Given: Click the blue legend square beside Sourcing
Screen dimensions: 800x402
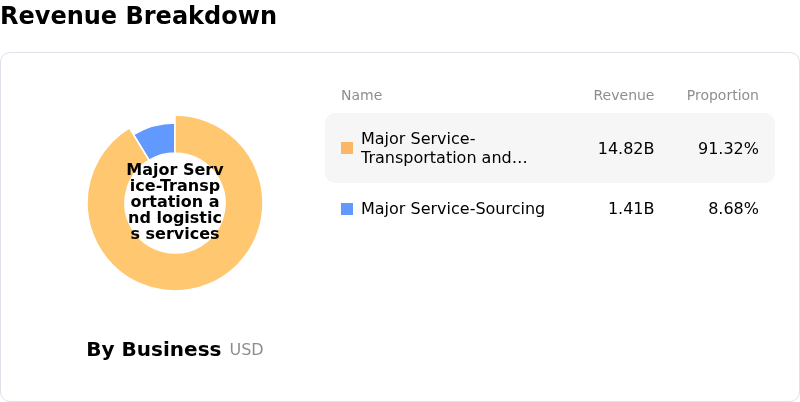Looking at the screenshot, I should coord(347,209).
